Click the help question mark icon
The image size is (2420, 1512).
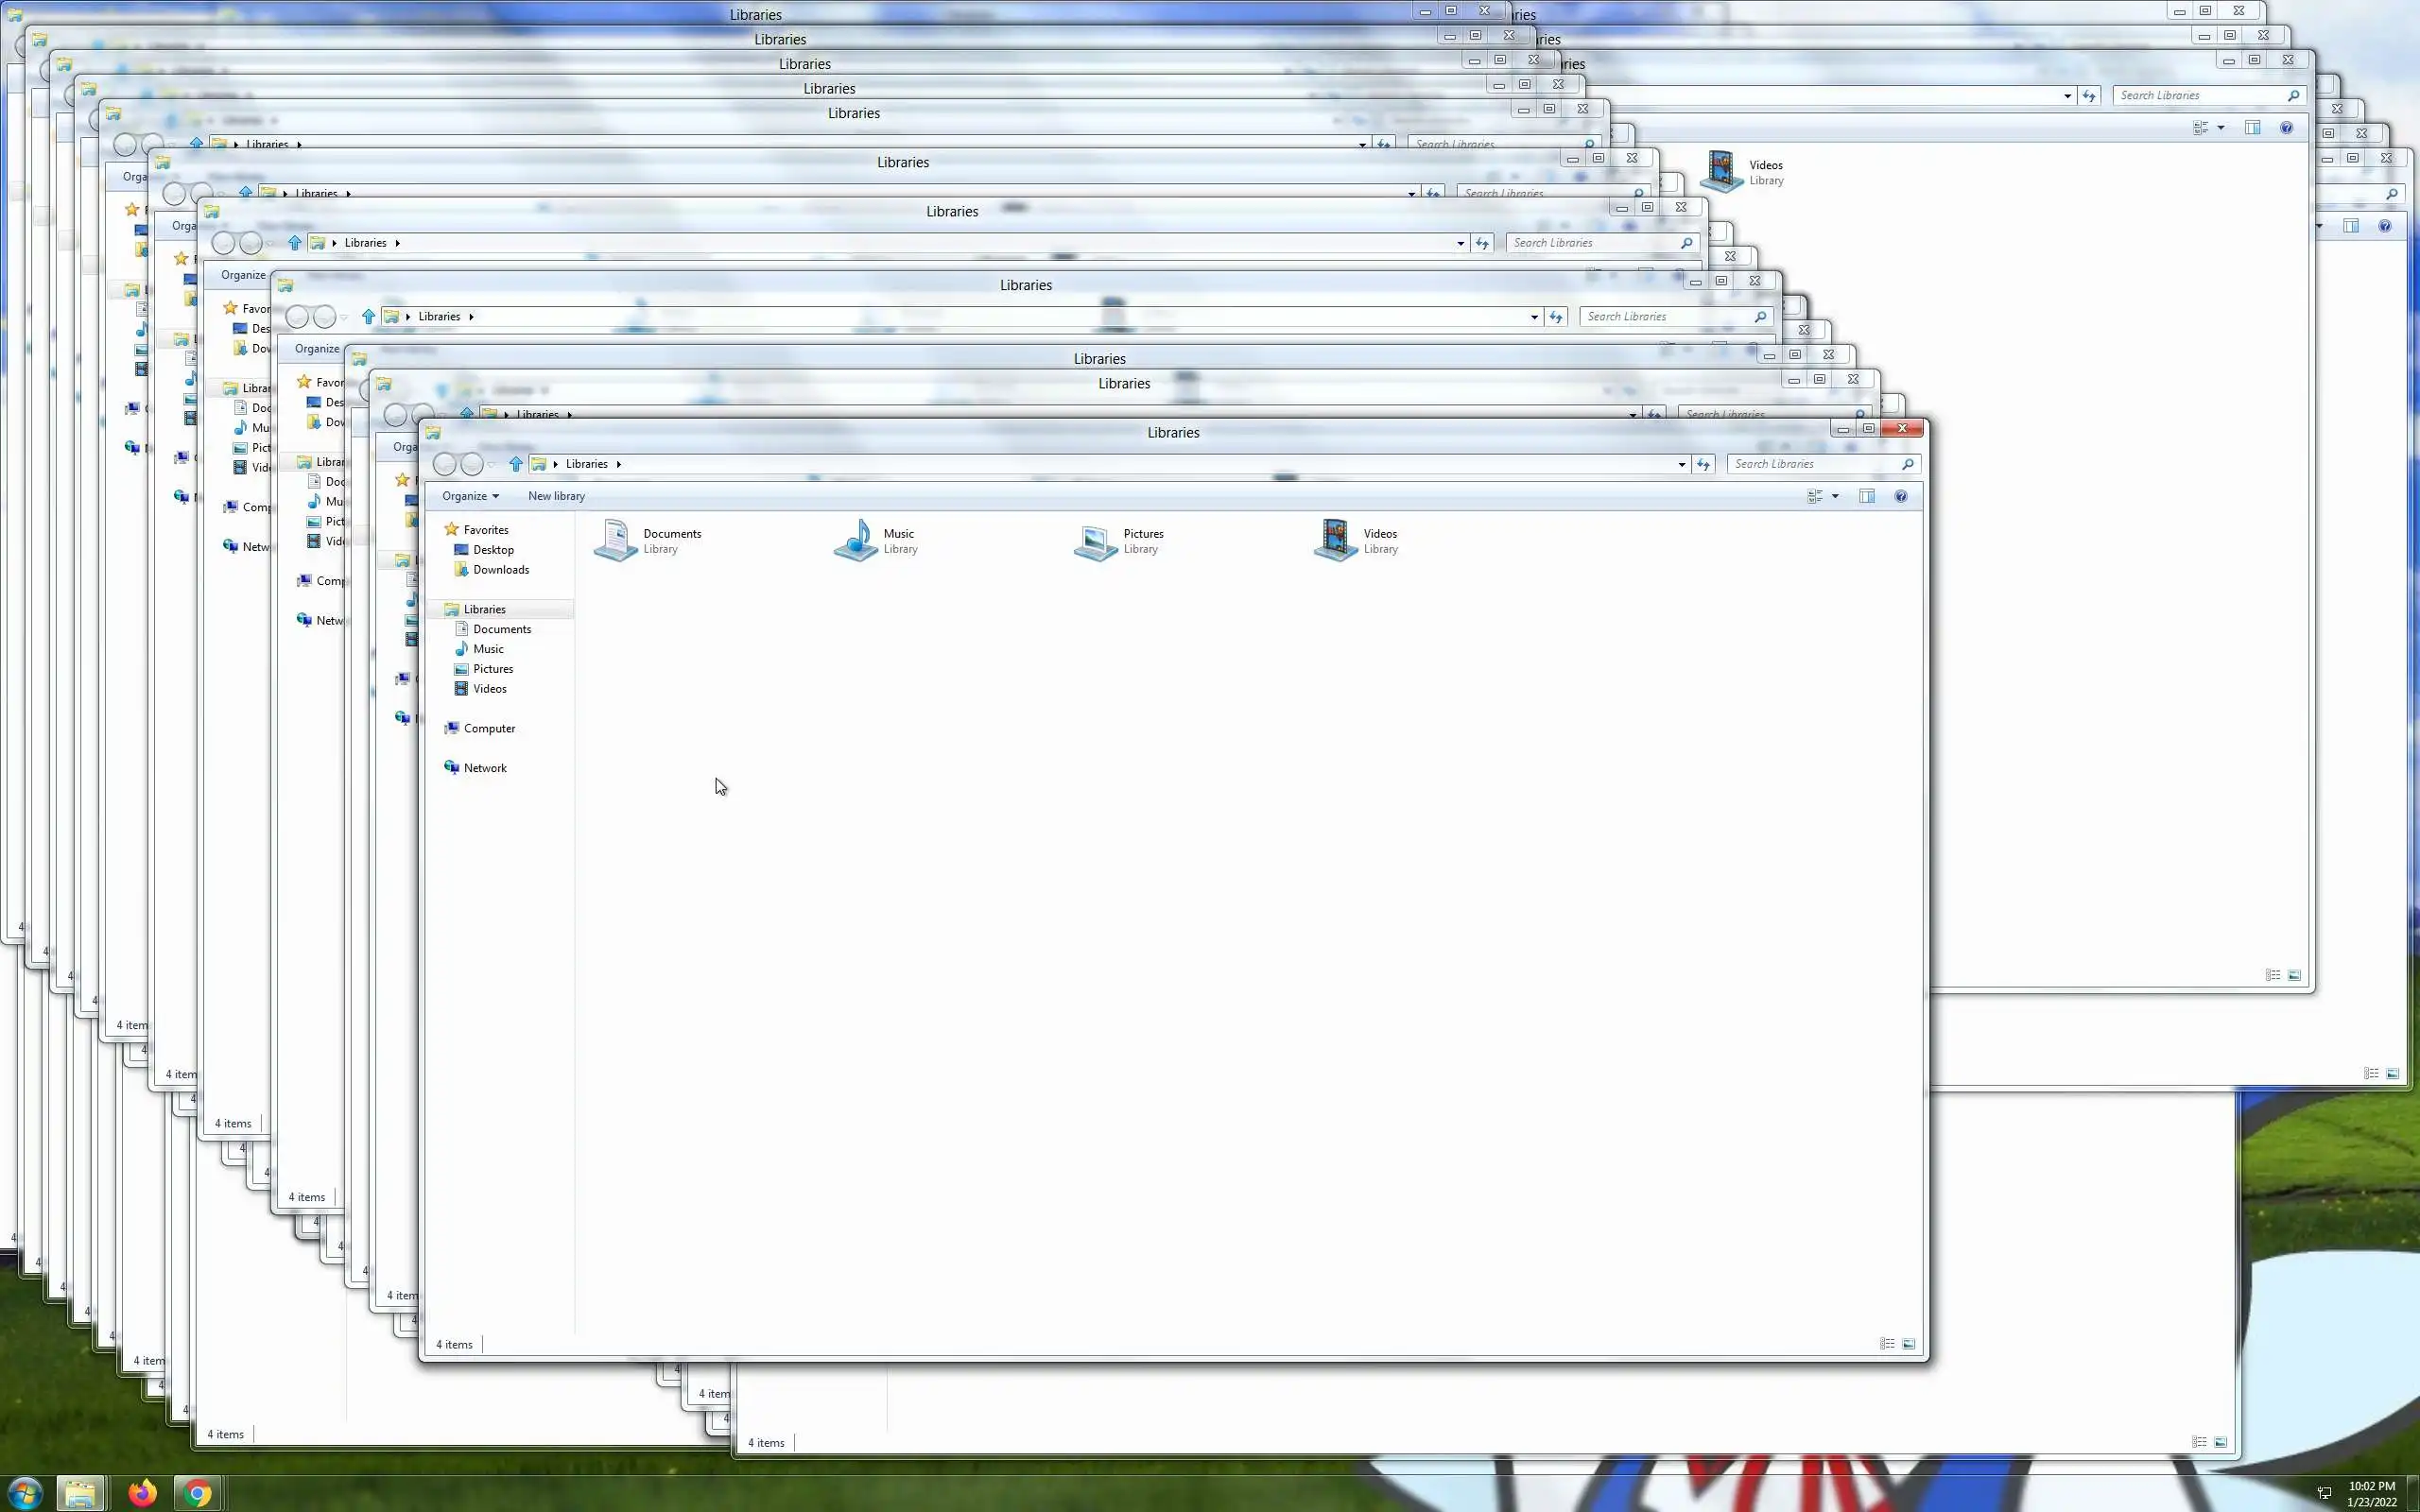click(1901, 496)
